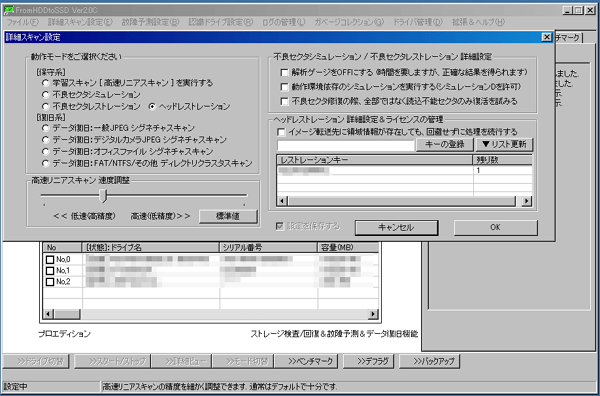
Task: Click No column header in drive list
Action: coord(62,247)
